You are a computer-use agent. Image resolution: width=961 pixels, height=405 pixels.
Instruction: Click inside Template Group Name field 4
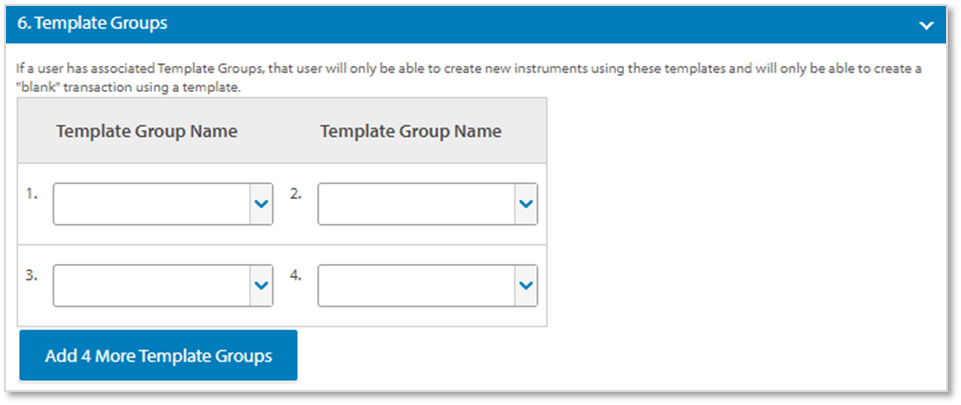click(x=415, y=285)
